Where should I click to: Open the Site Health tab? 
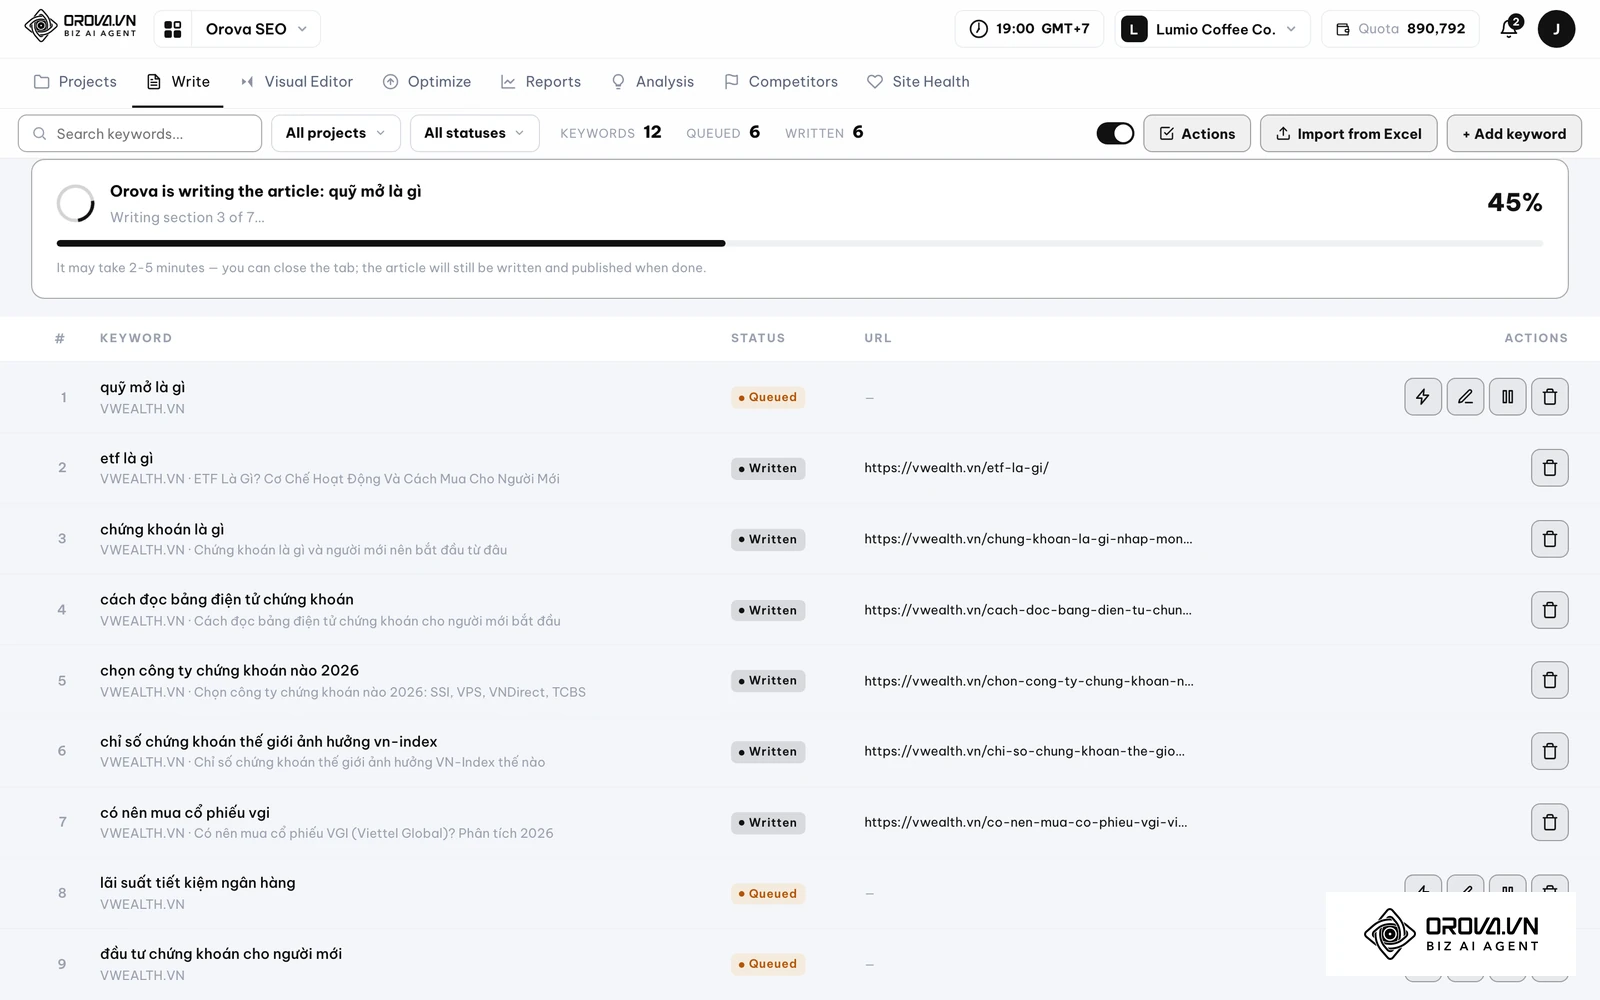click(918, 82)
